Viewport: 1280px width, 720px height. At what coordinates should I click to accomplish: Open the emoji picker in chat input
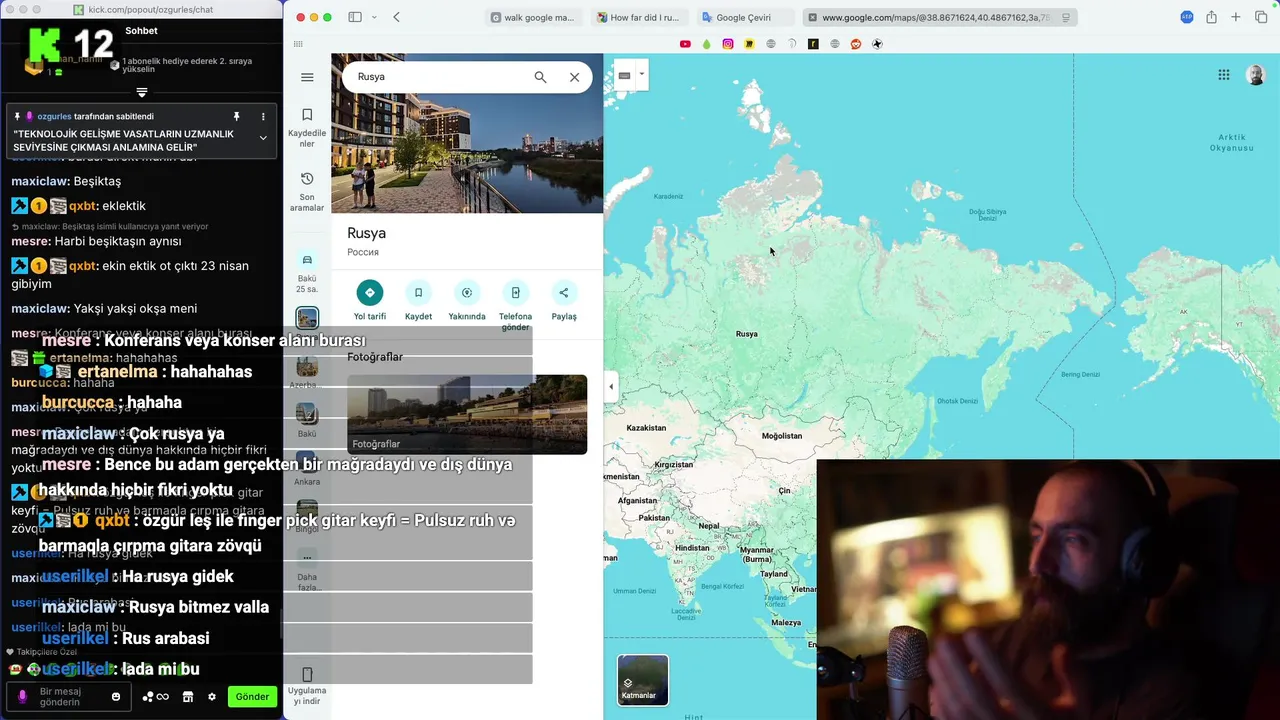116,697
